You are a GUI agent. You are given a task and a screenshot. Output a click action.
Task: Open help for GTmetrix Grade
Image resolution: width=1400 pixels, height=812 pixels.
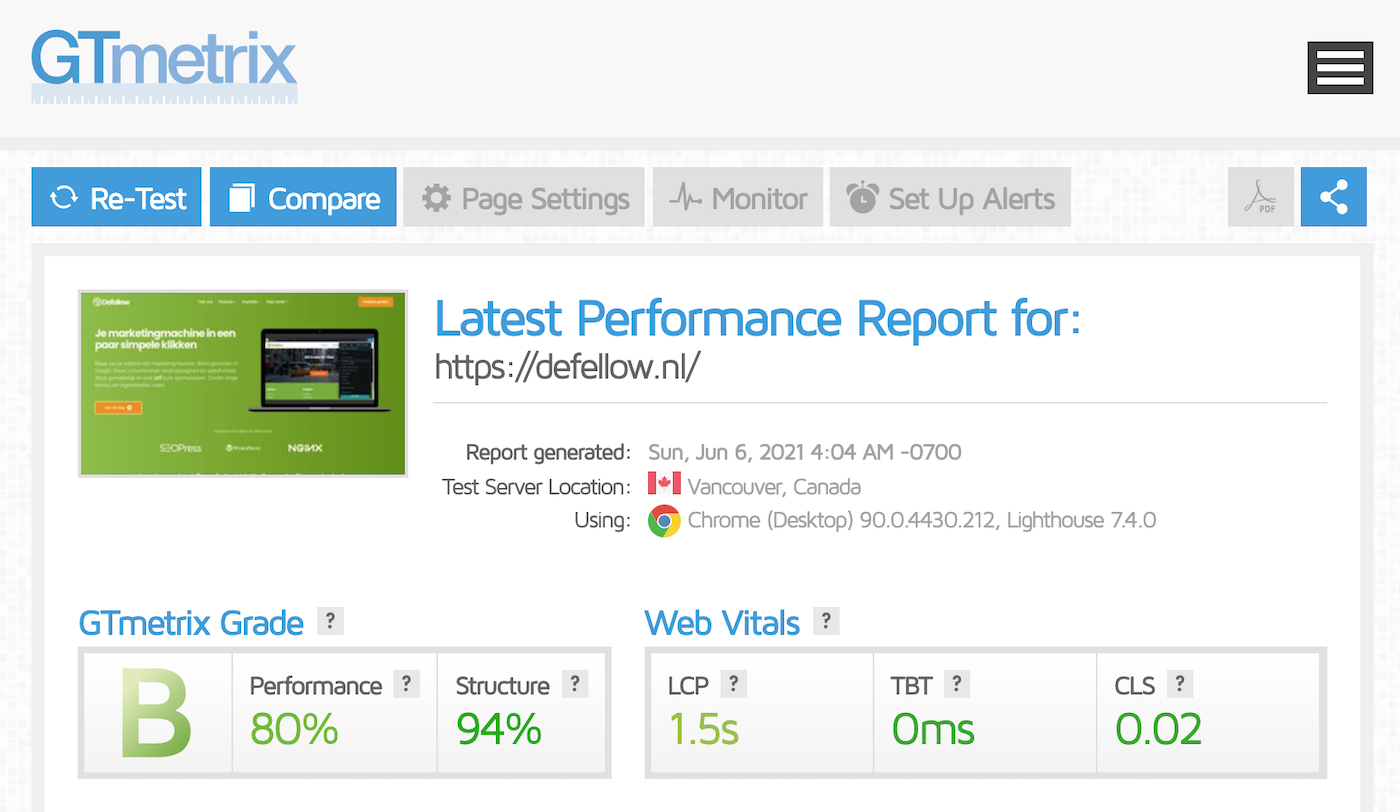point(330,621)
